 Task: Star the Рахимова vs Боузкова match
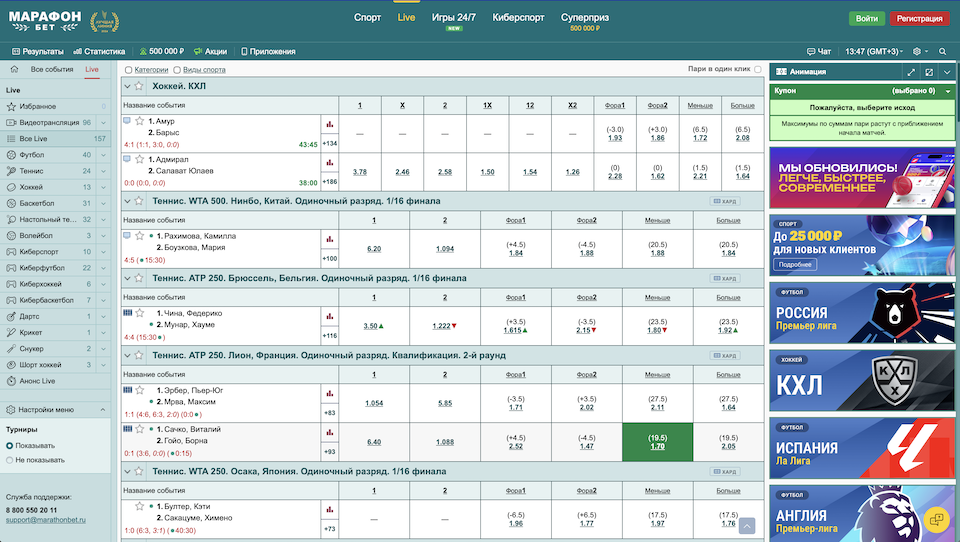(140, 236)
